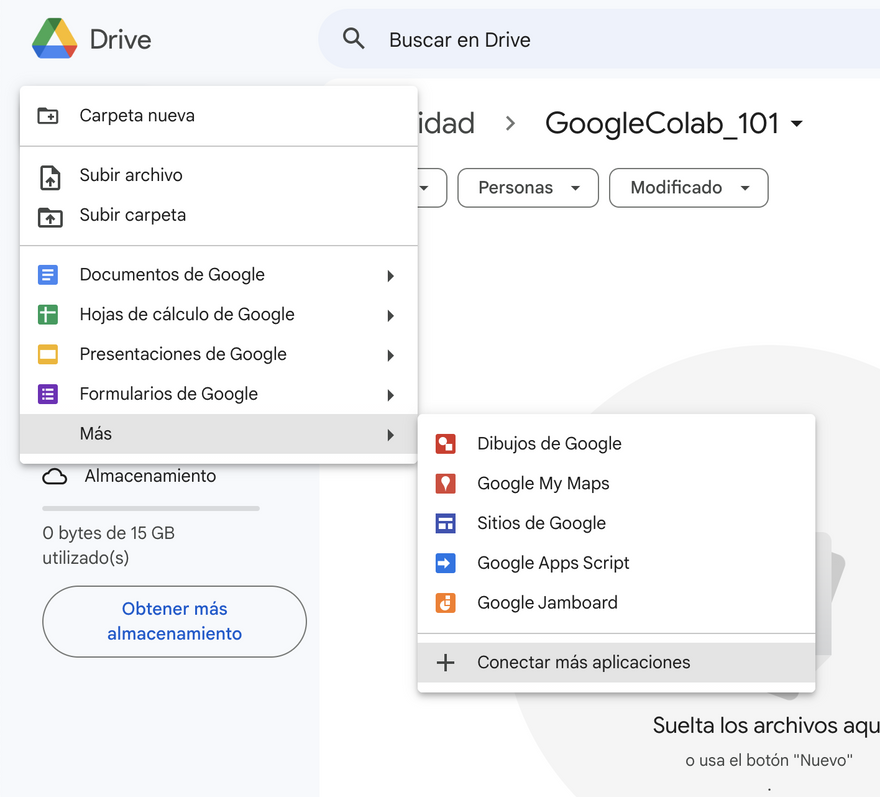Image resolution: width=880 pixels, height=797 pixels.
Task: Choose Subir archivo
Action: [x=219, y=175]
